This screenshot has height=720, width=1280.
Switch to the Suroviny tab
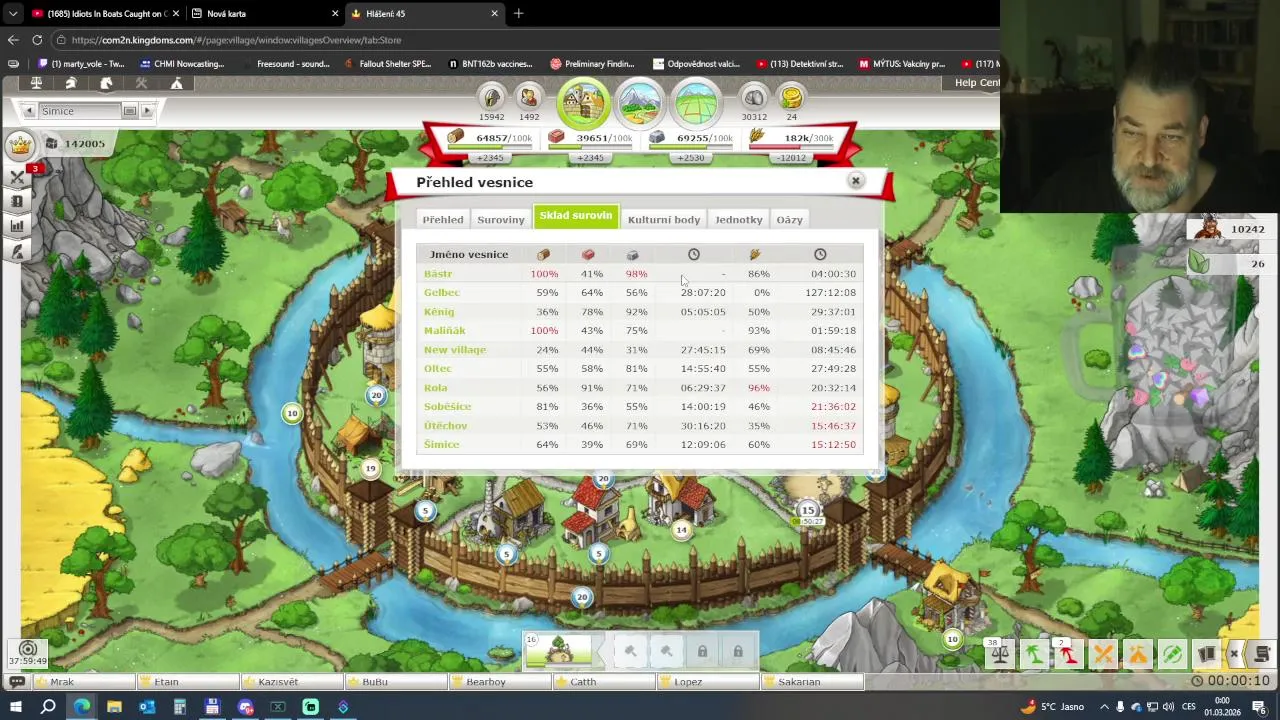pos(501,220)
